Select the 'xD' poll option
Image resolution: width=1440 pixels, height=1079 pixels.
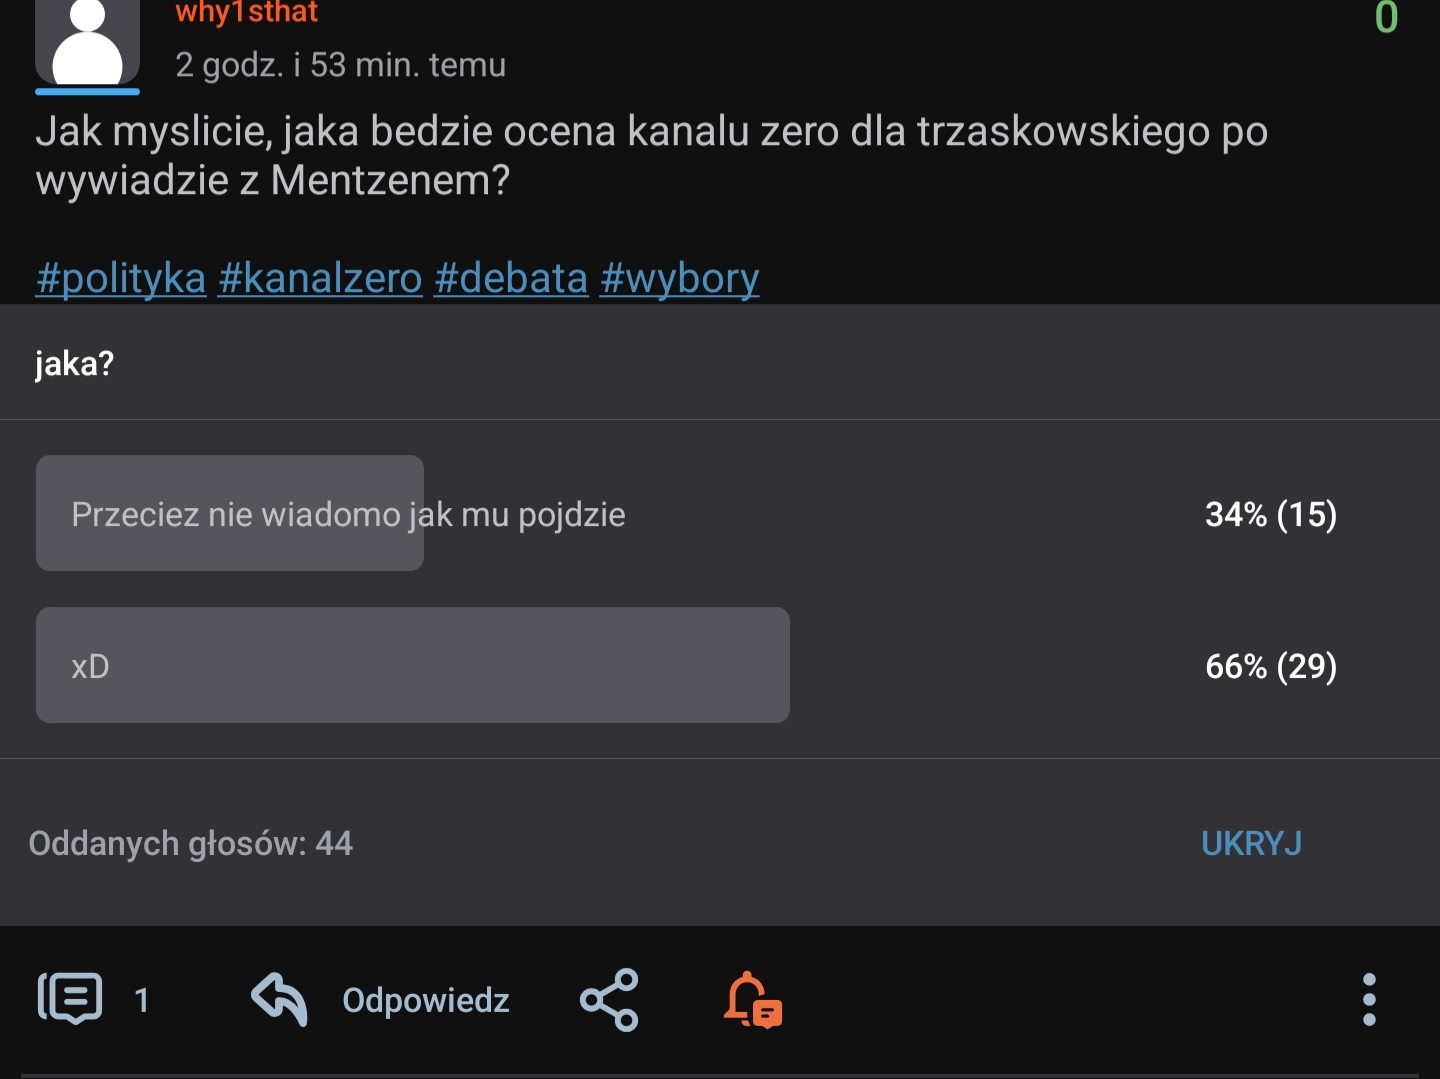tap(412, 665)
